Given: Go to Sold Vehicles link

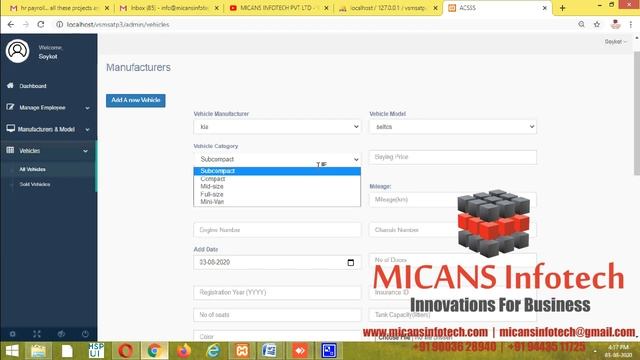Looking at the screenshot, I should coord(35,184).
